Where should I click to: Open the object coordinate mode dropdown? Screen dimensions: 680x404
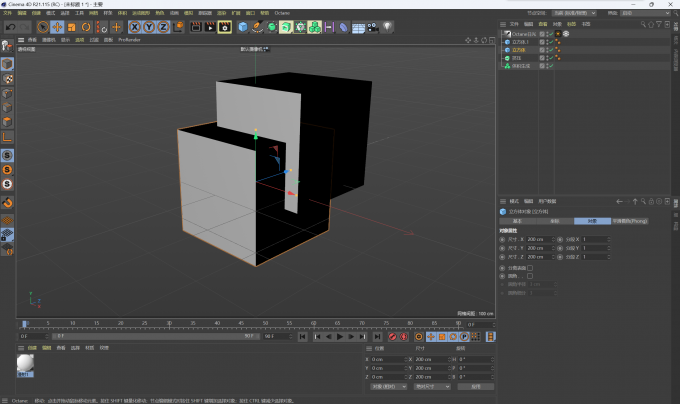tap(389, 387)
